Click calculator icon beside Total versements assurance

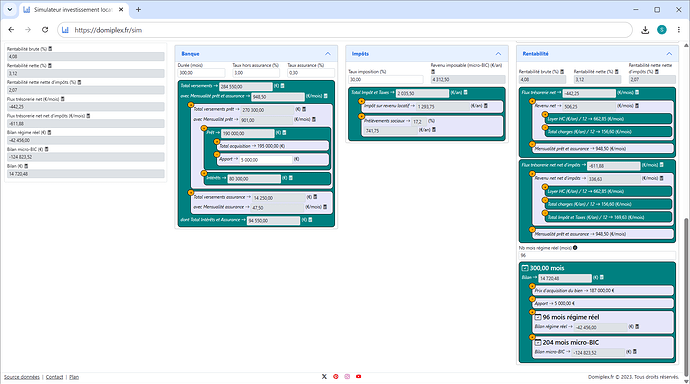315,197
